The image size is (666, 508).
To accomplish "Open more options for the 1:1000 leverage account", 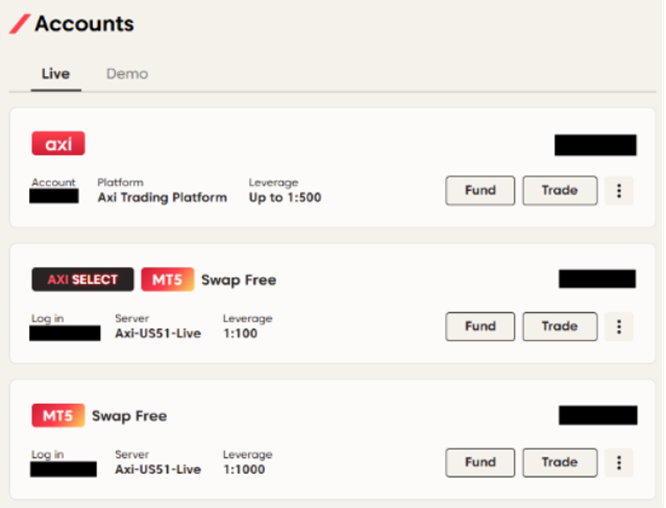I will click(619, 463).
